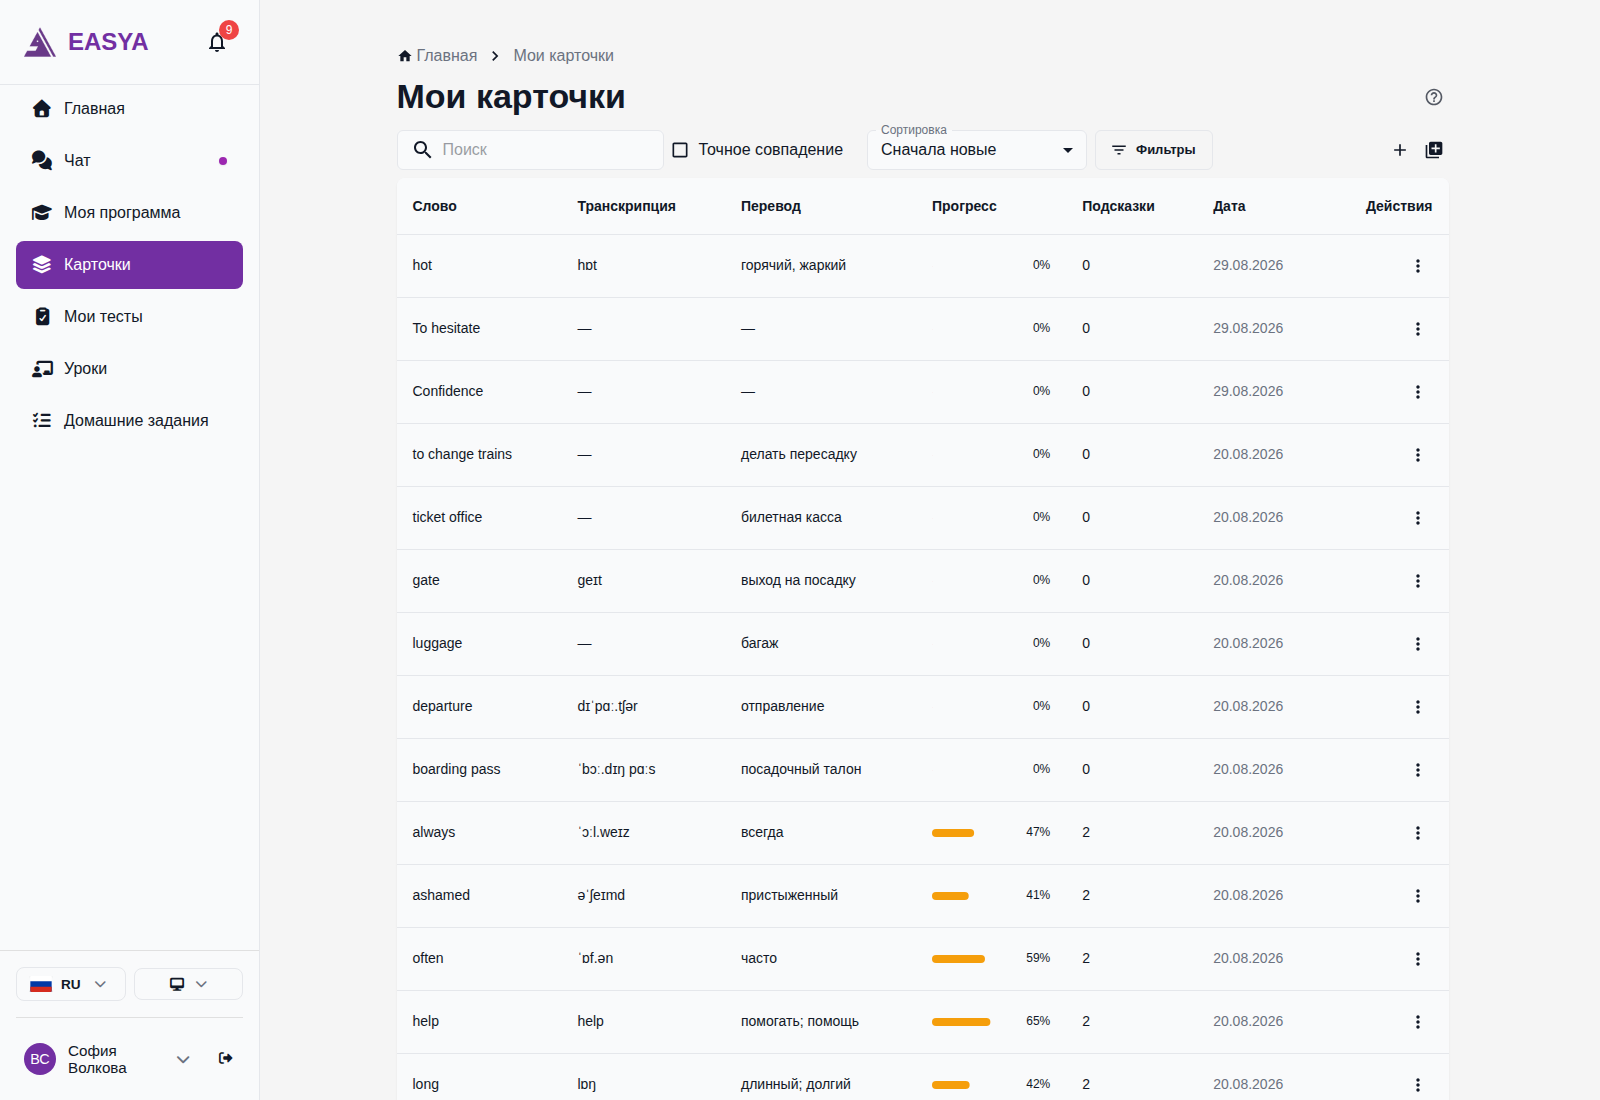Click the BC user avatar
The width and height of the screenshot is (1600, 1100).
[x=40, y=1059]
